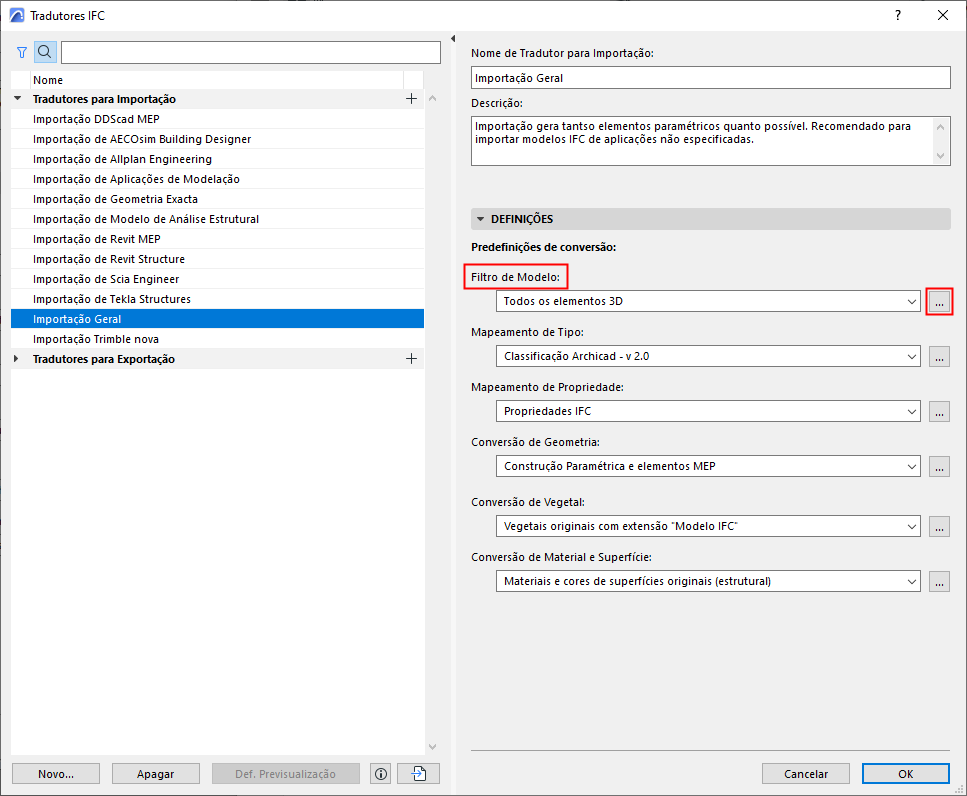Click the Novo... button
967x796 pixels.
coord(56,774)
